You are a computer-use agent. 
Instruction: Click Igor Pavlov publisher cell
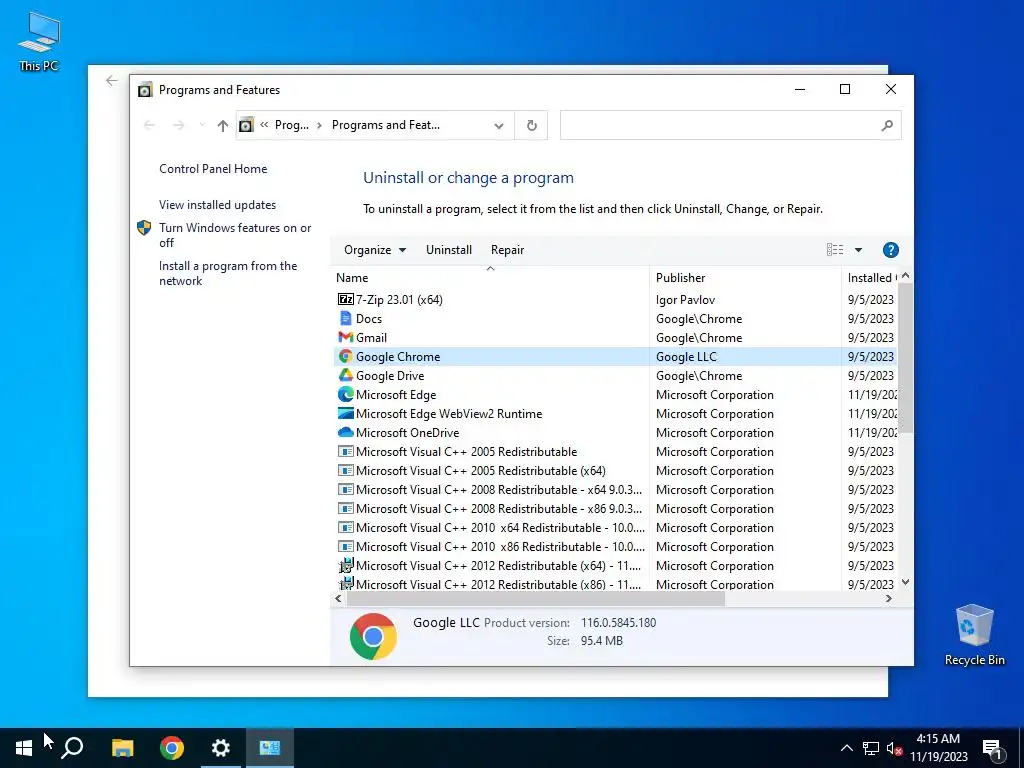685,300
